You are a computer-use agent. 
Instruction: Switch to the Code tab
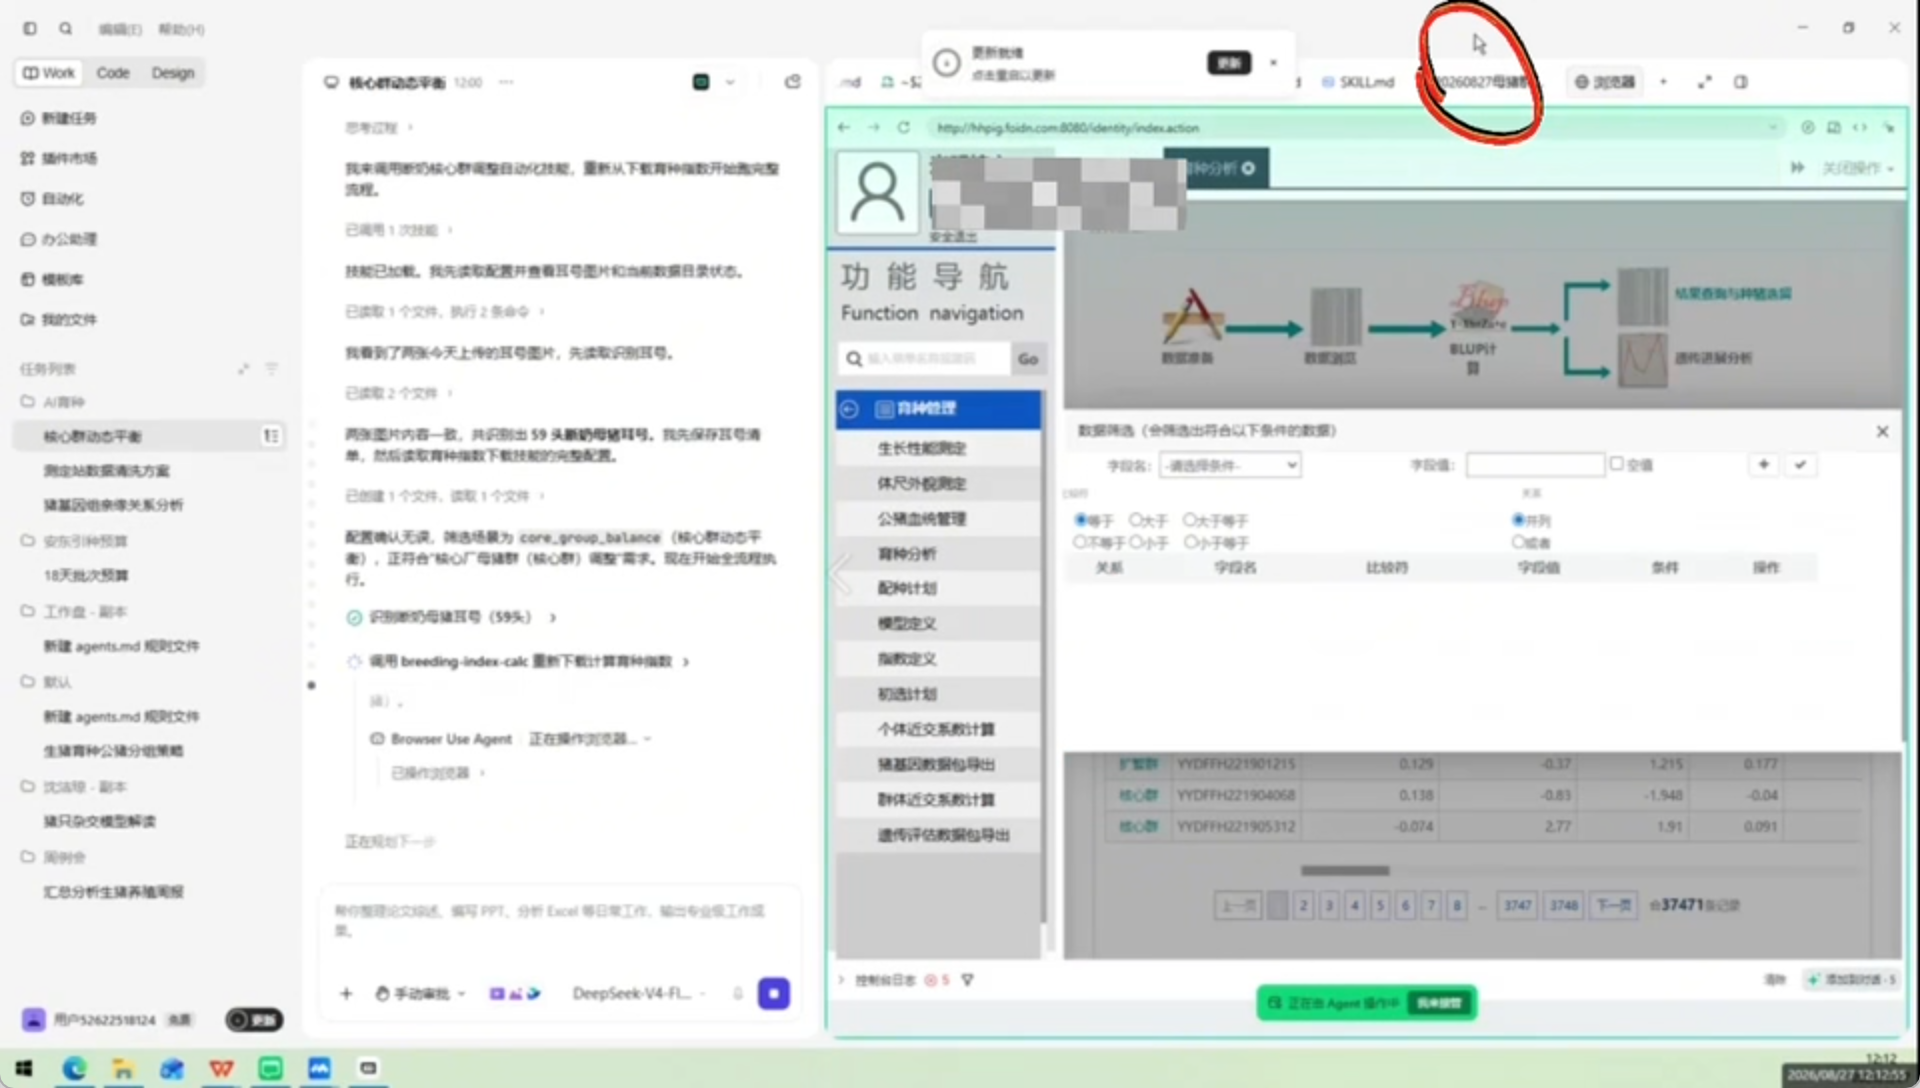point(113,73)
